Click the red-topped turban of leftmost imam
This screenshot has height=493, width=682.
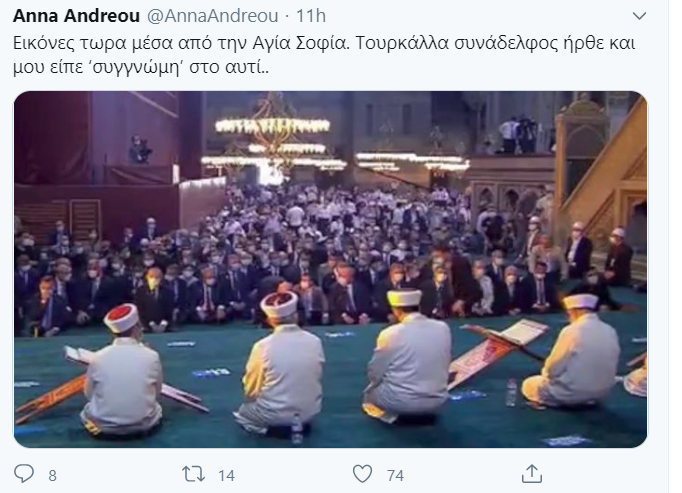(121, 318)
